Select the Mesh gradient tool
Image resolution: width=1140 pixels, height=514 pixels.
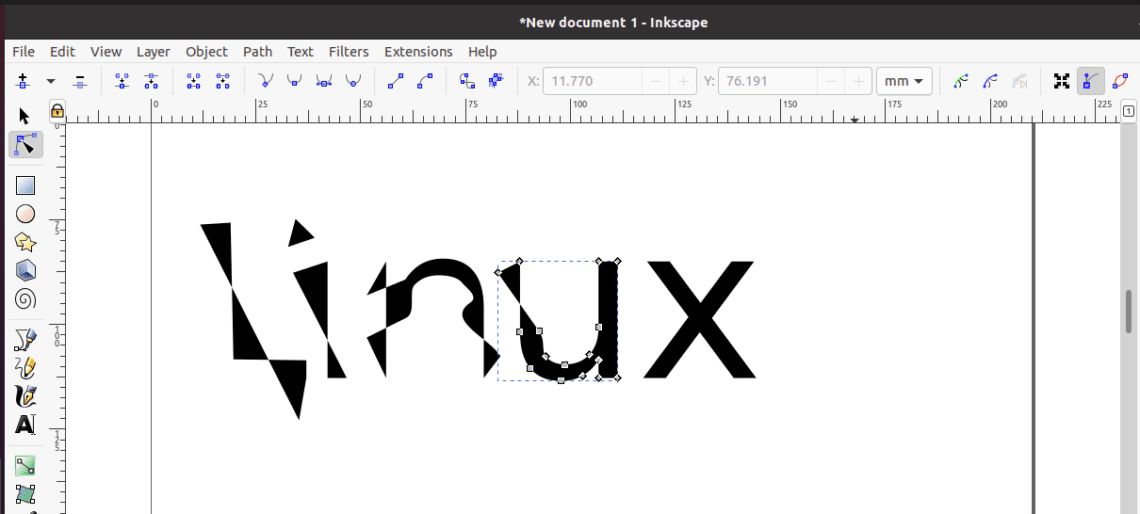(x=25, y=494)
